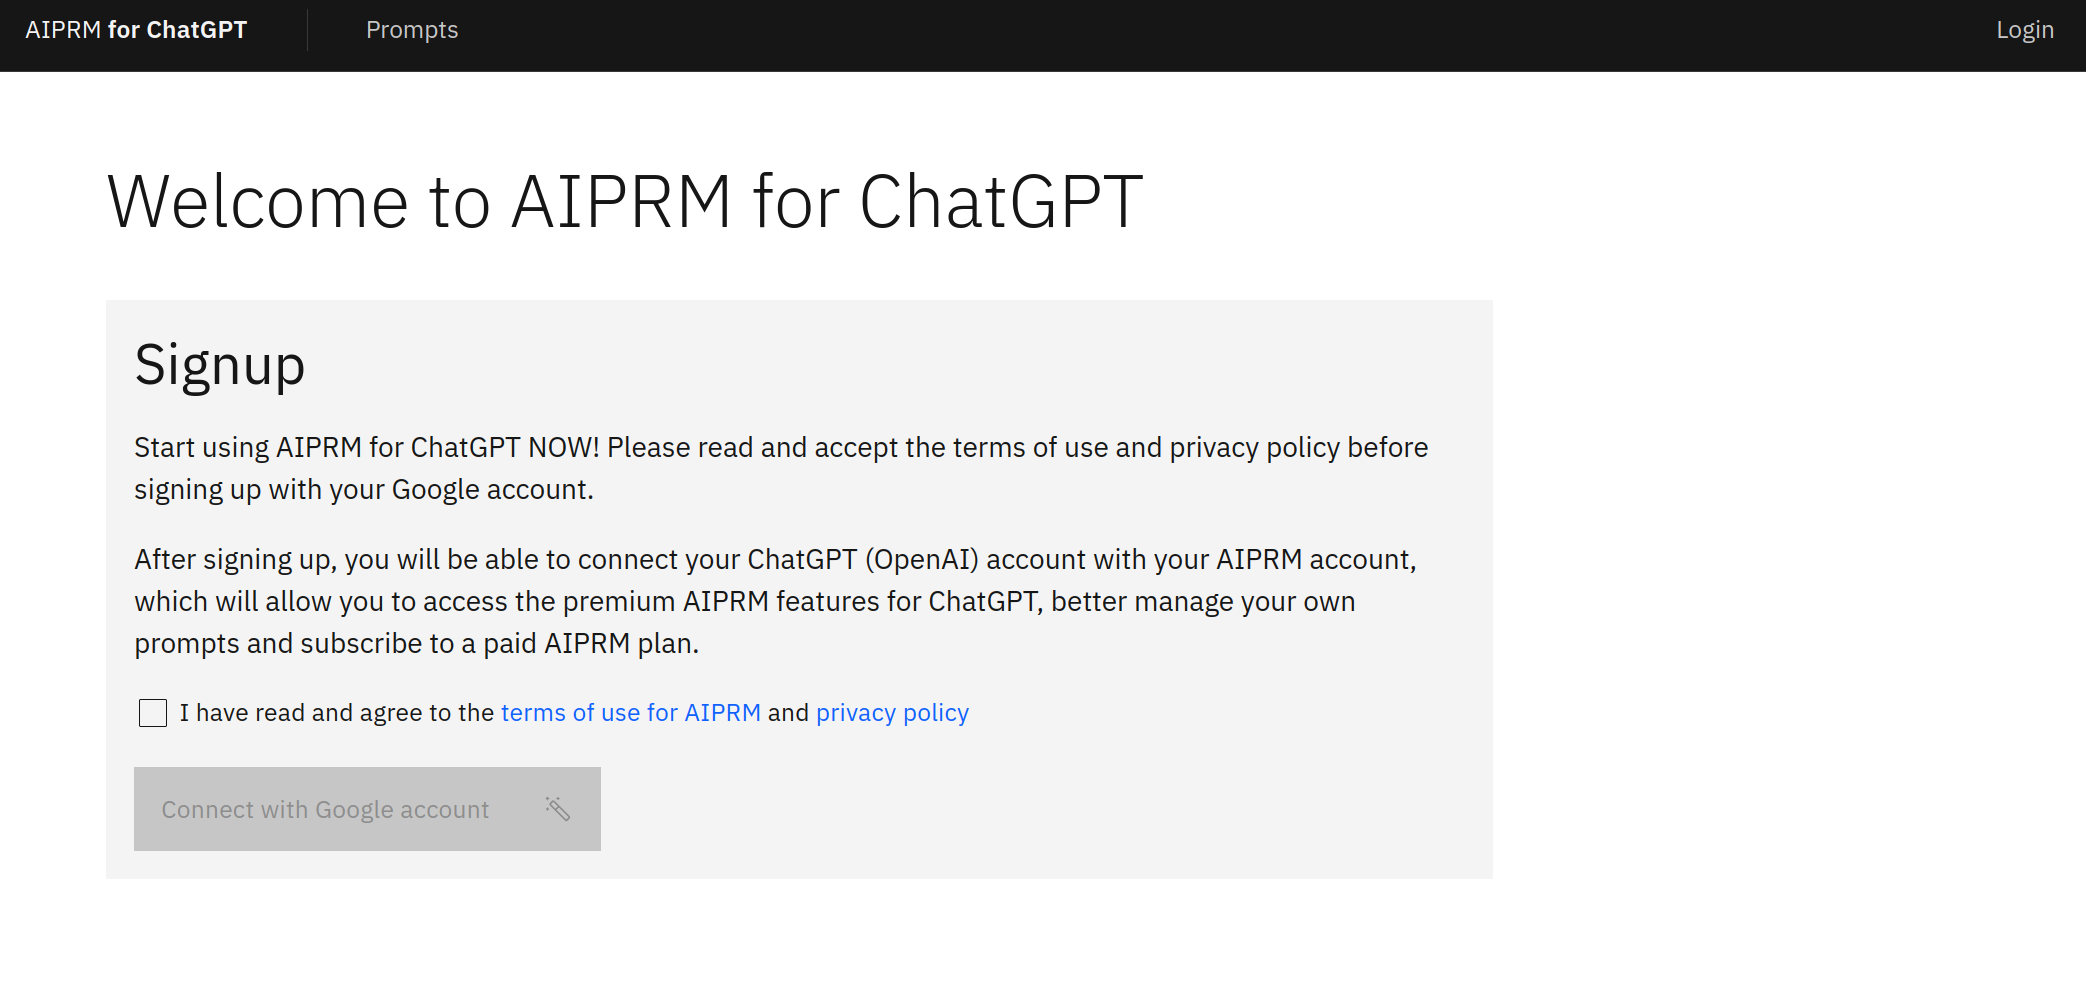Click the vertical divider beside Prompts in navbar
Viewport: 2086px width, 1006px height.
tap(307, 30)
